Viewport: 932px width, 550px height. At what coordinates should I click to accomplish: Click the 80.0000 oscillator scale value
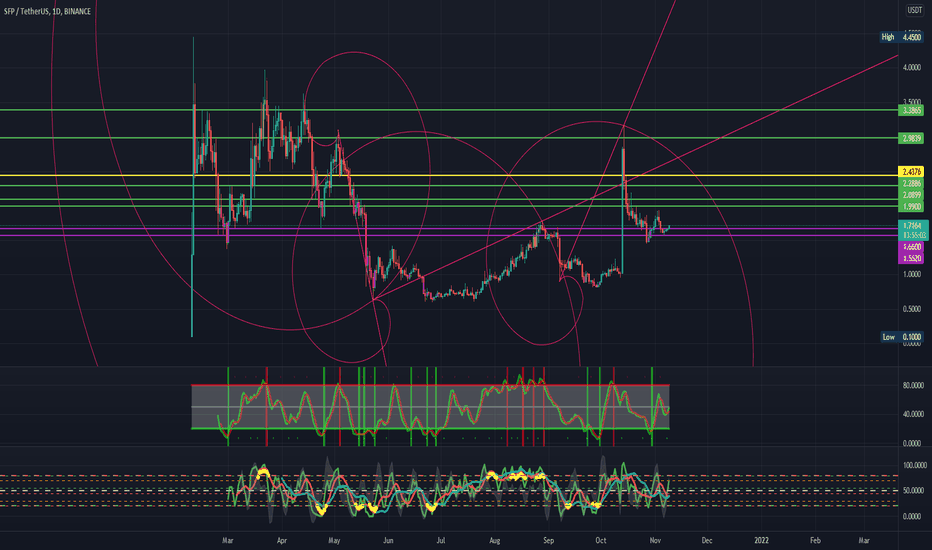point(912,386)
